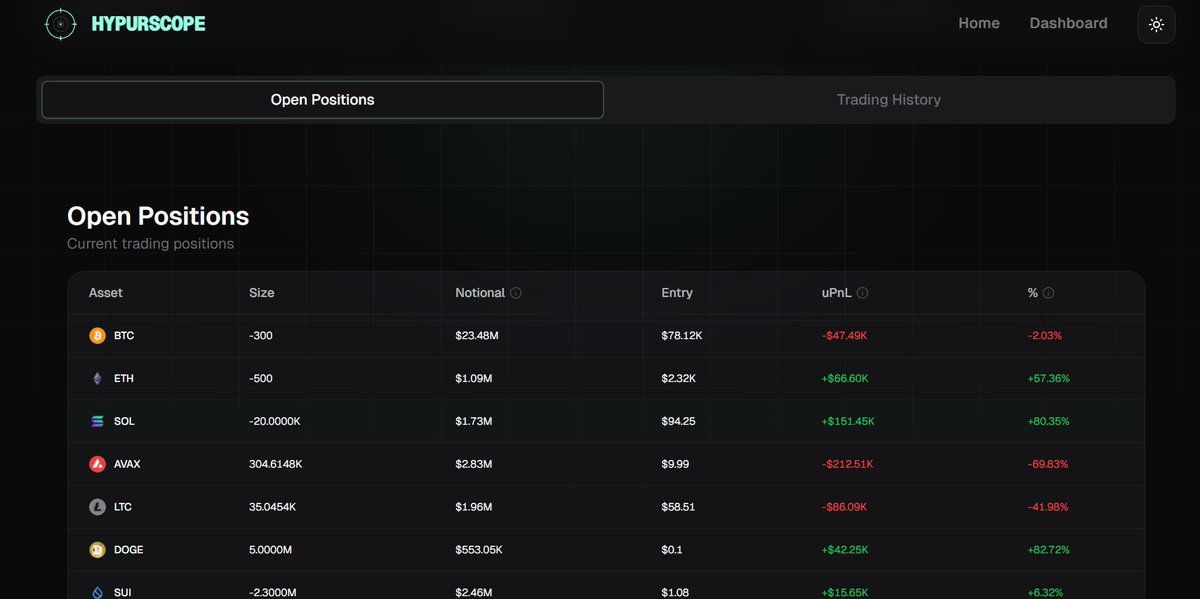Click the SOL notional value $1.73M

click(474, 422)
